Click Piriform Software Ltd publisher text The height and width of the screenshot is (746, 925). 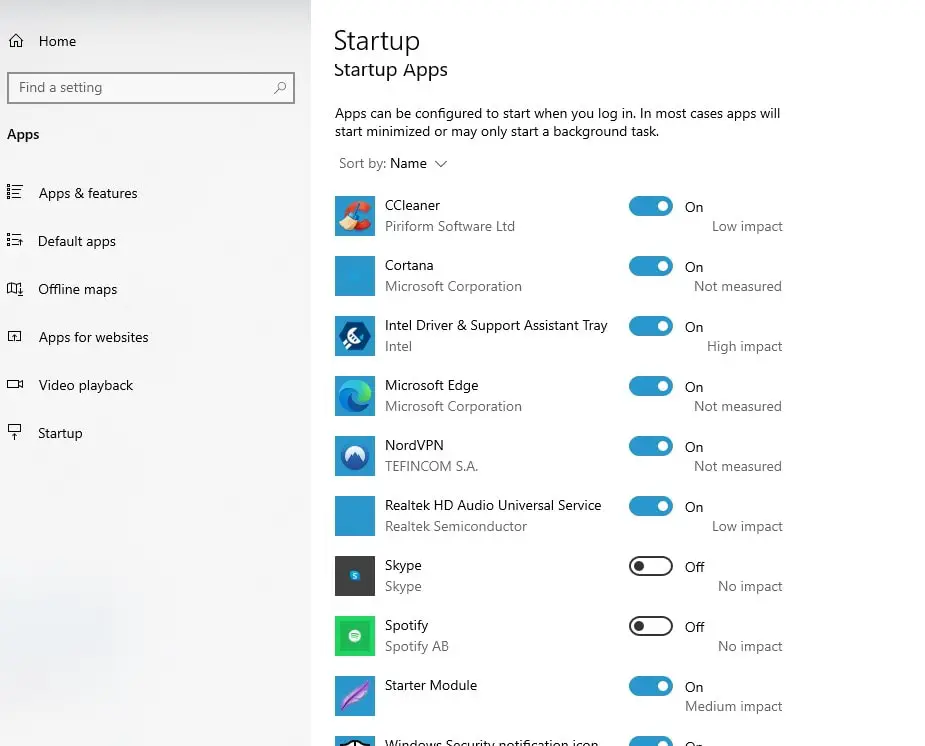coord(450,226)
